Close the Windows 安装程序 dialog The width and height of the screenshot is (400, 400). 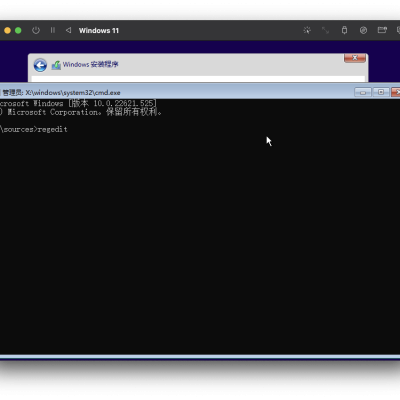(x=355, y=58)
